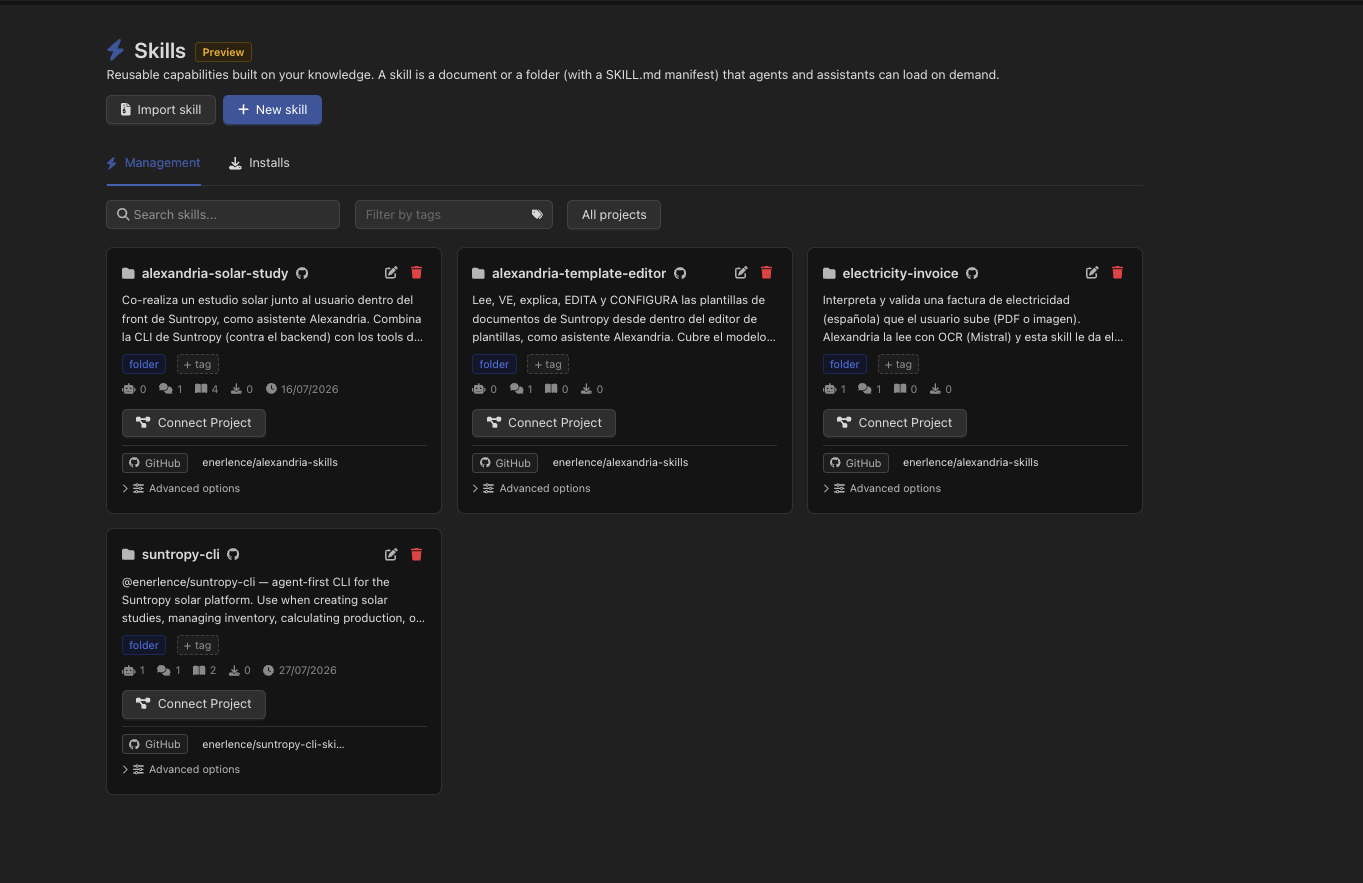Add a tag to alexandria-solar-study
Image resolution: width=1363 pixels, height=883 pixels.
click(198, 364)
